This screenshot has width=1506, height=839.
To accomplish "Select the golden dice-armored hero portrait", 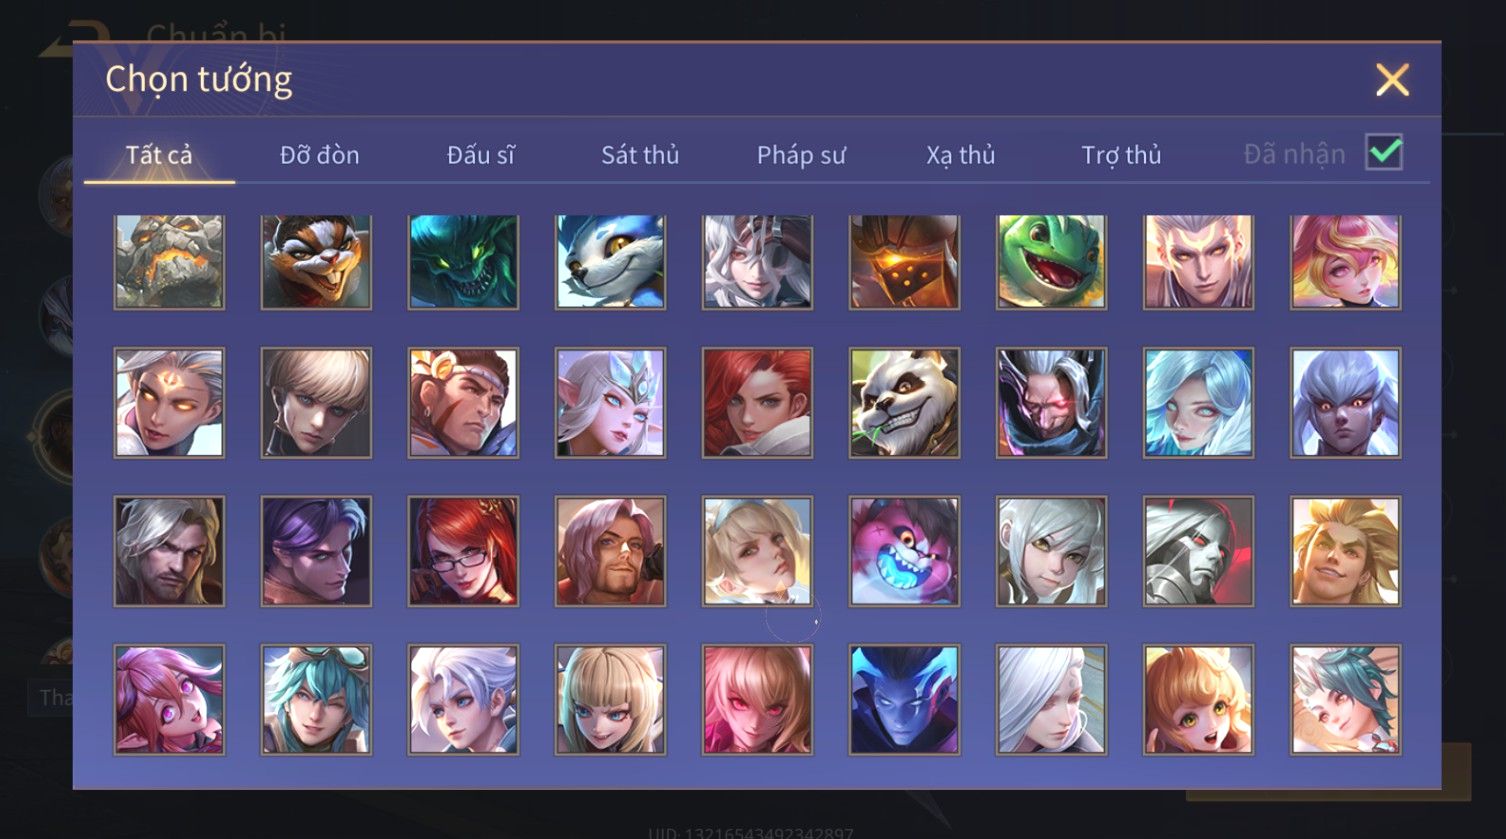I will tap(904, 262).
